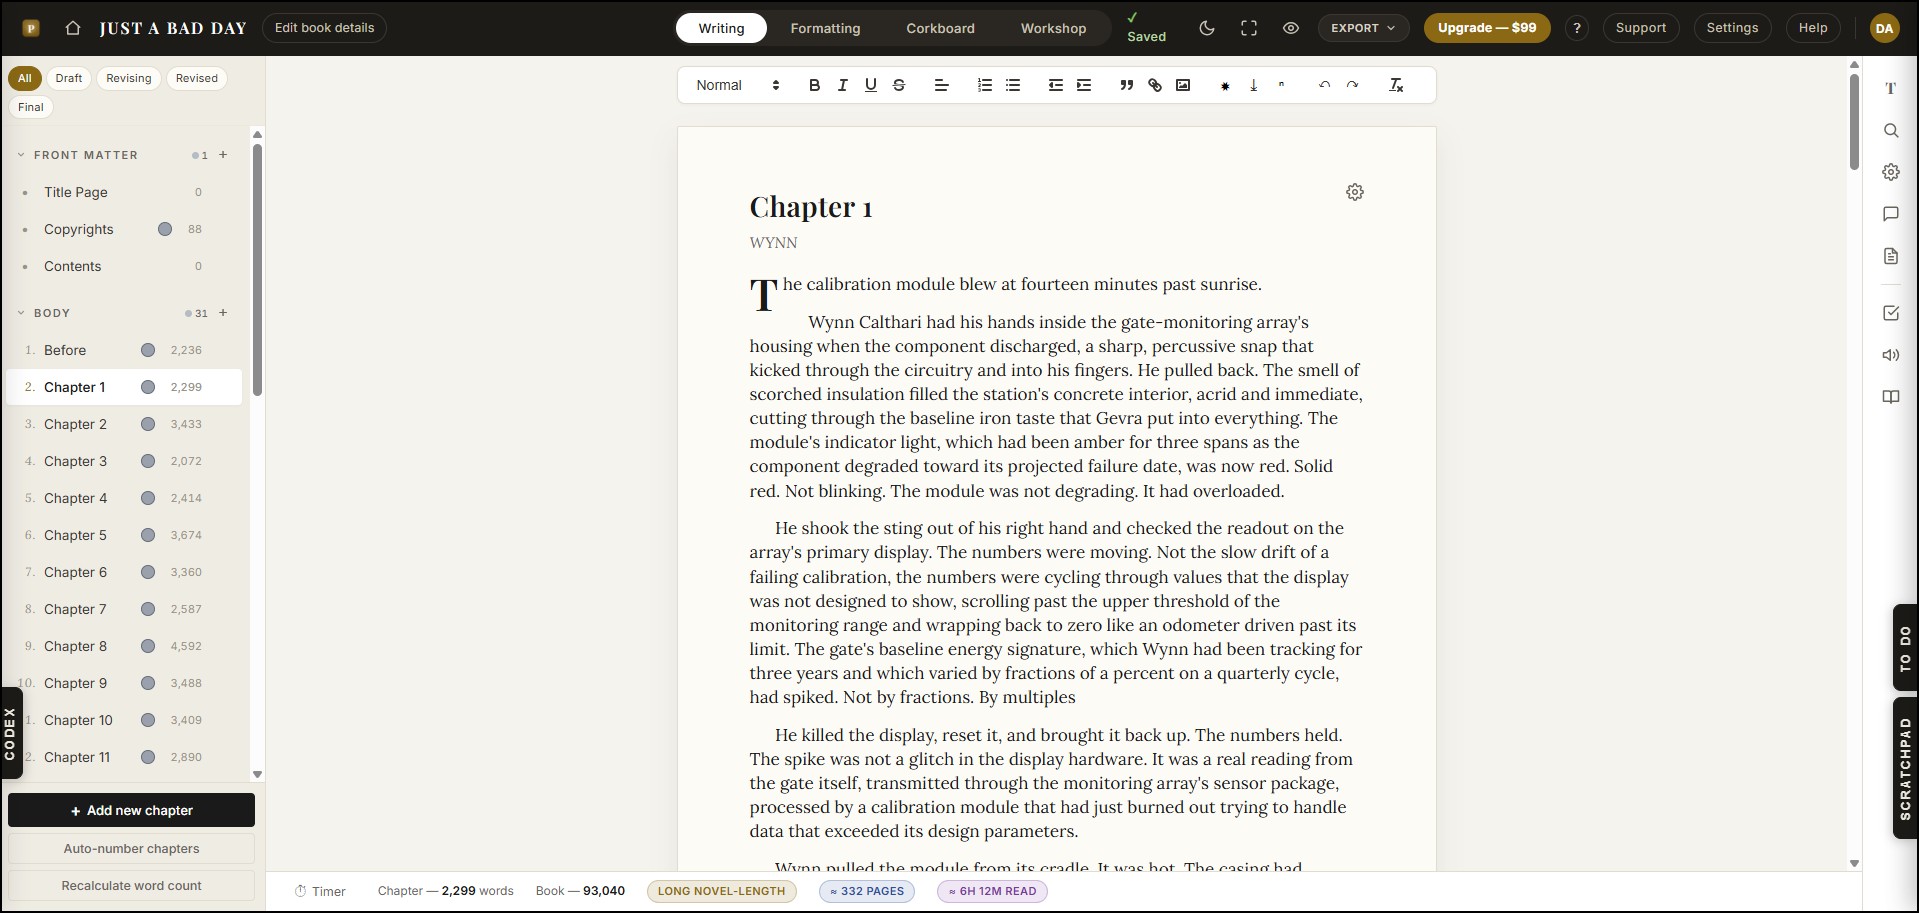Apply italic formatting
Viewport: 1919px width, 913px height.
tap(842, 85)
